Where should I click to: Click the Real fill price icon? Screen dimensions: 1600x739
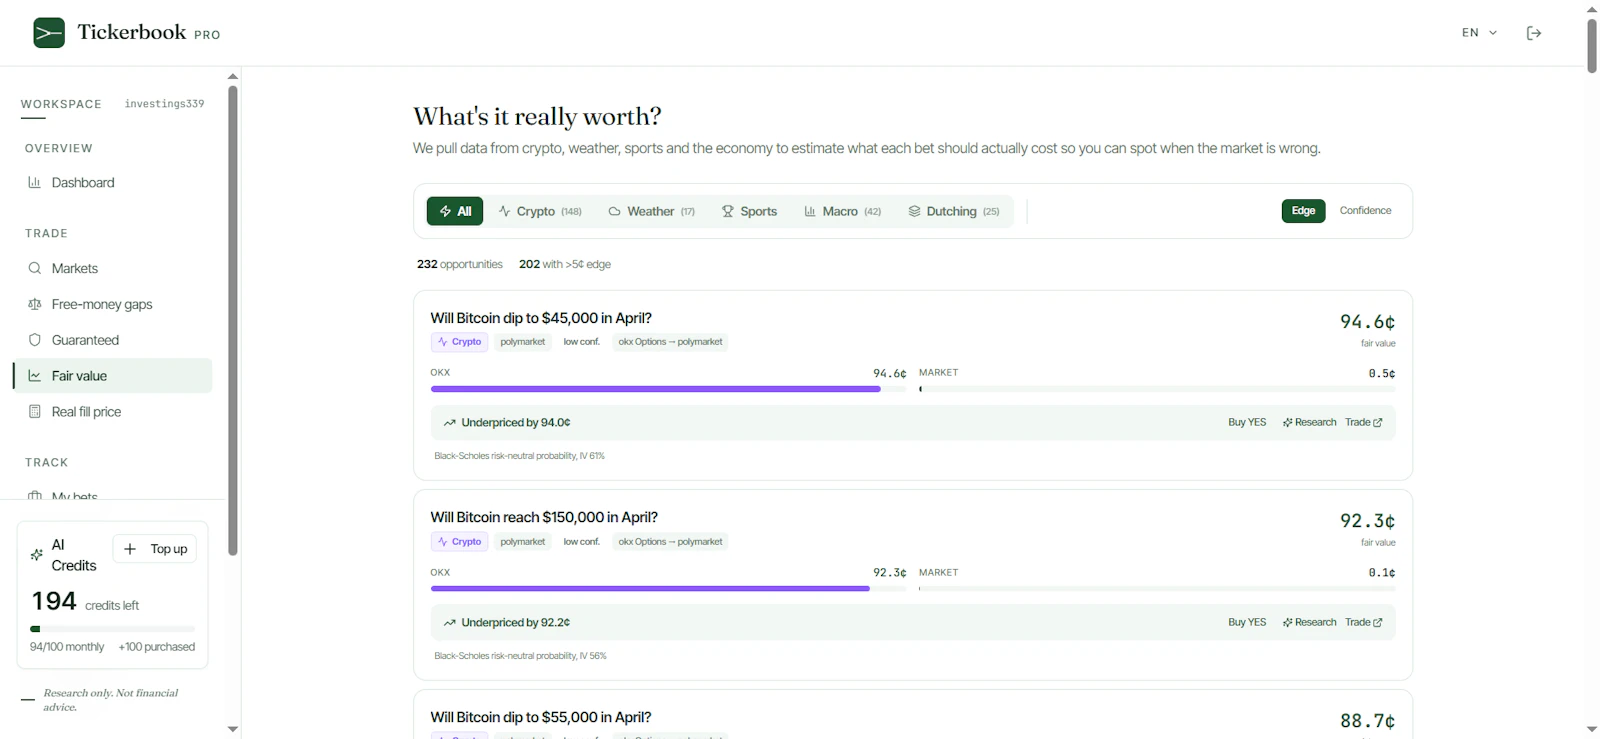[35, 412]
